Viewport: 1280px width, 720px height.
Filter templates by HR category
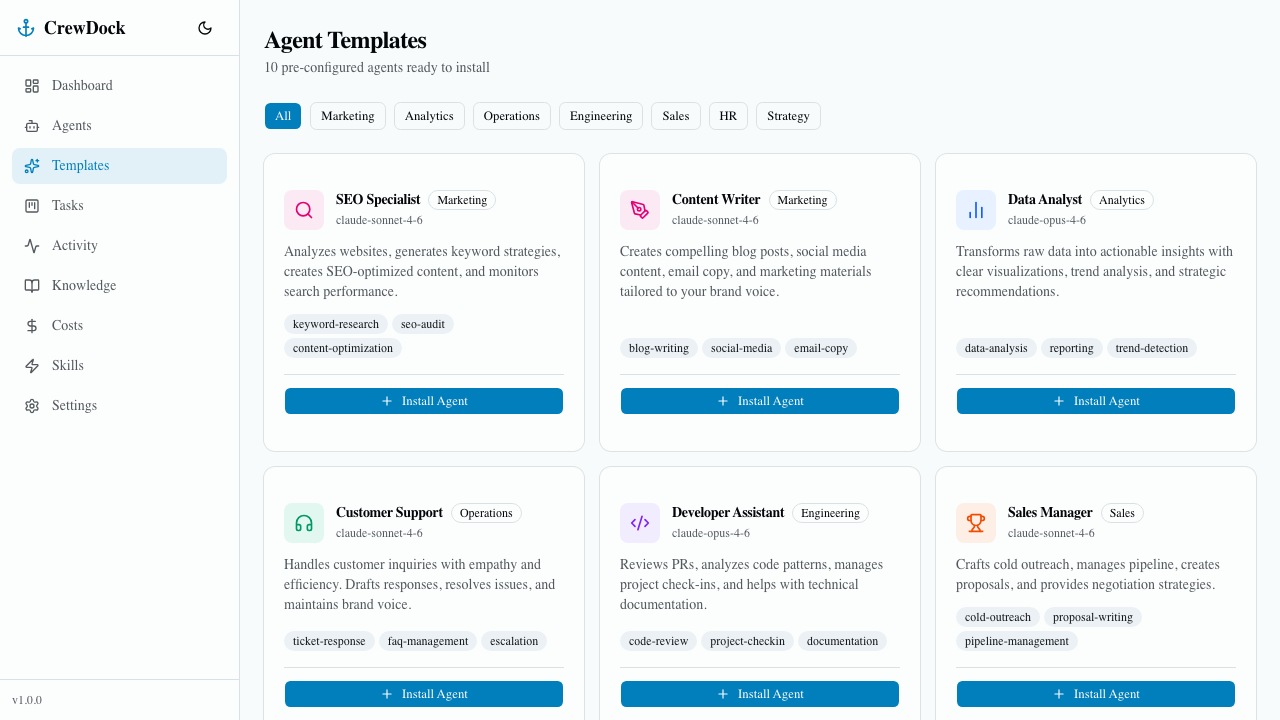[x=728, y=116]
